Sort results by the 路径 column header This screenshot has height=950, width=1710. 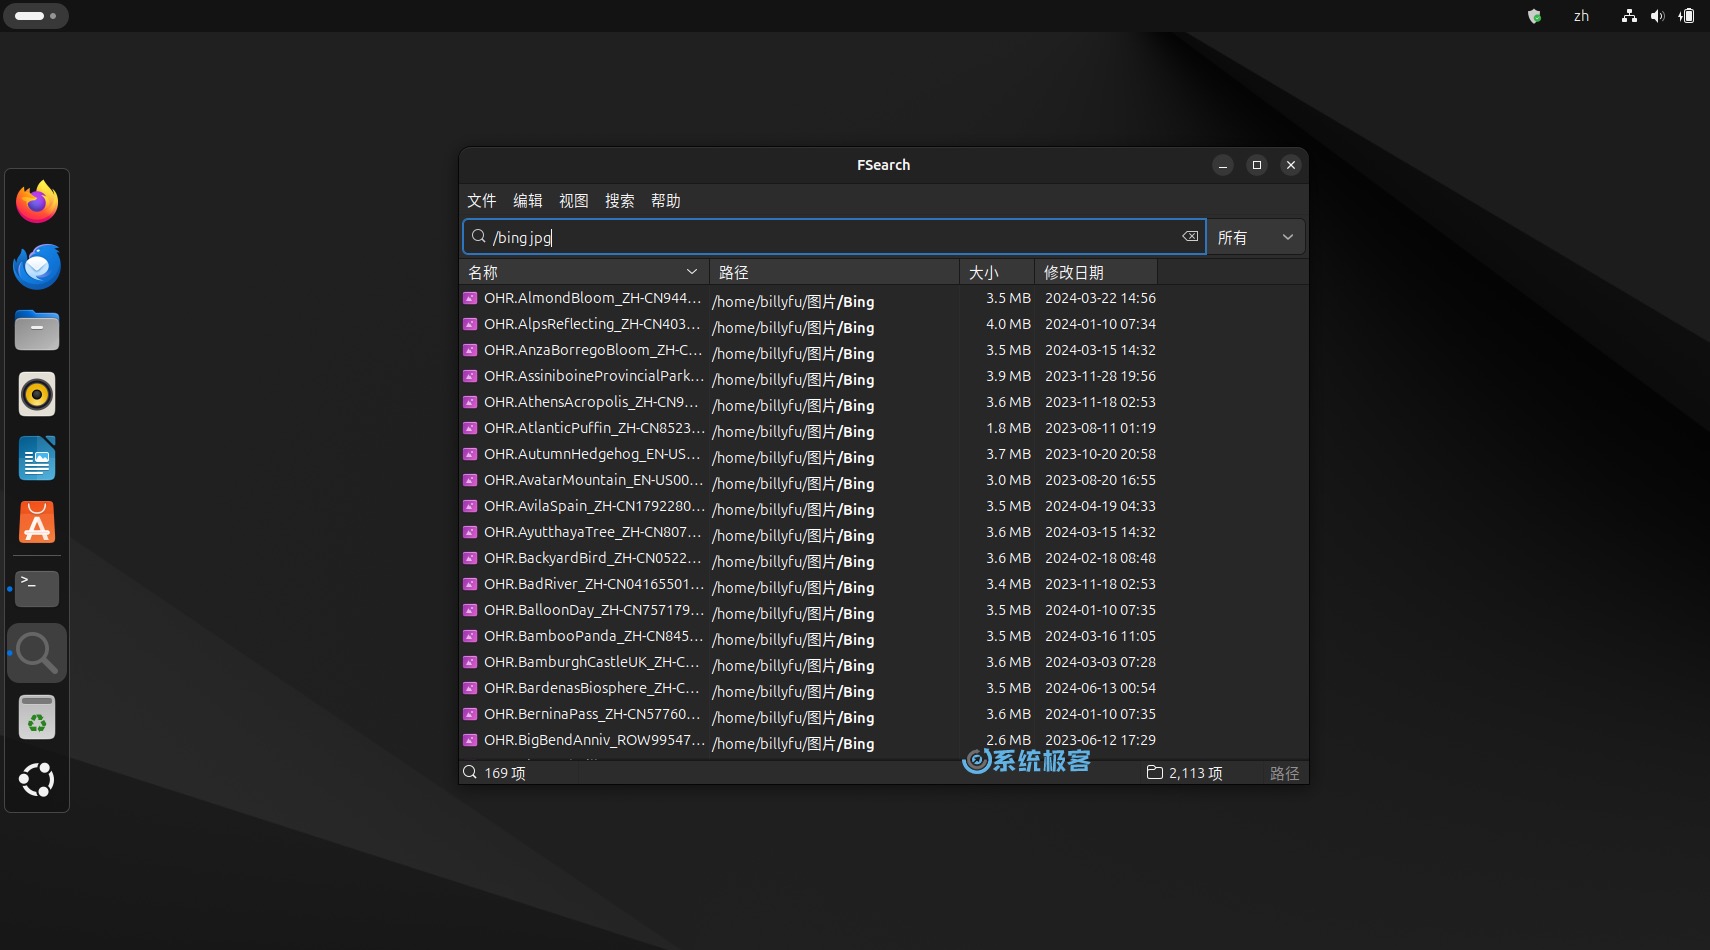pyautogui.click(x=835, y=272)
